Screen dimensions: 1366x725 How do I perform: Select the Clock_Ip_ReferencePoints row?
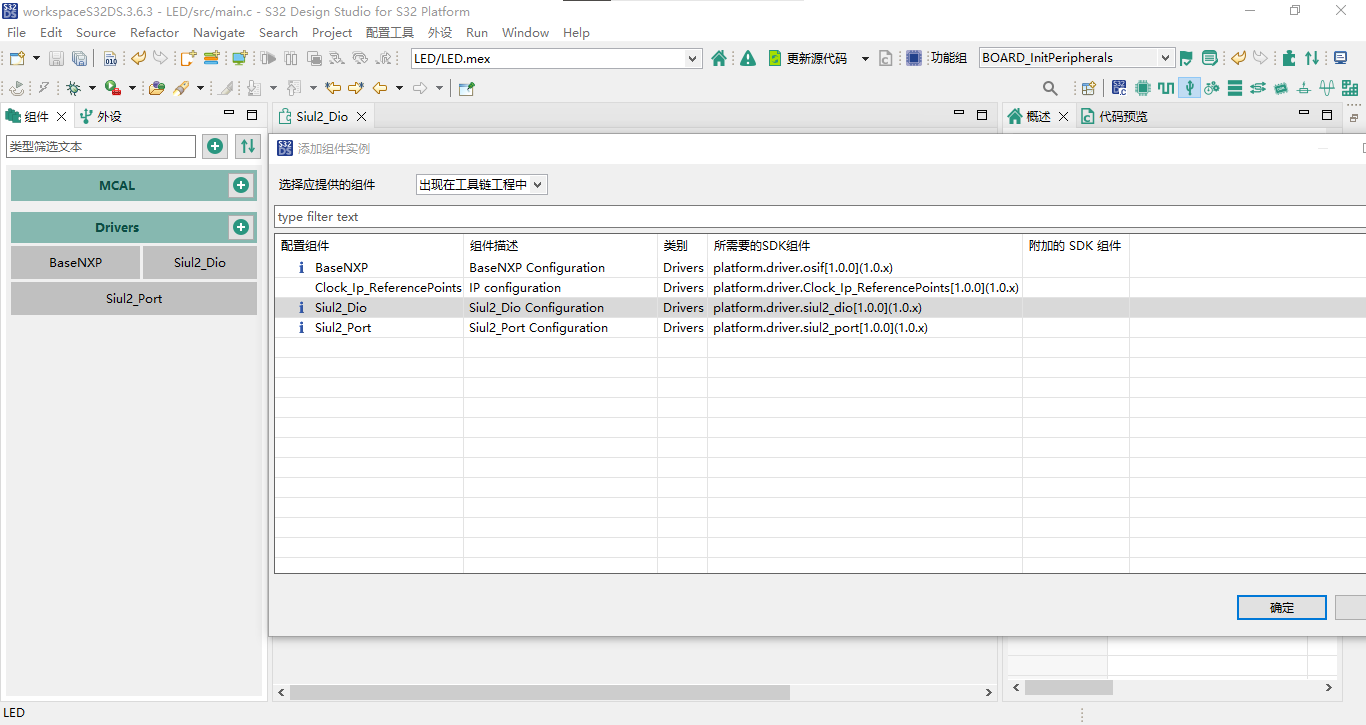pos(820,288)
